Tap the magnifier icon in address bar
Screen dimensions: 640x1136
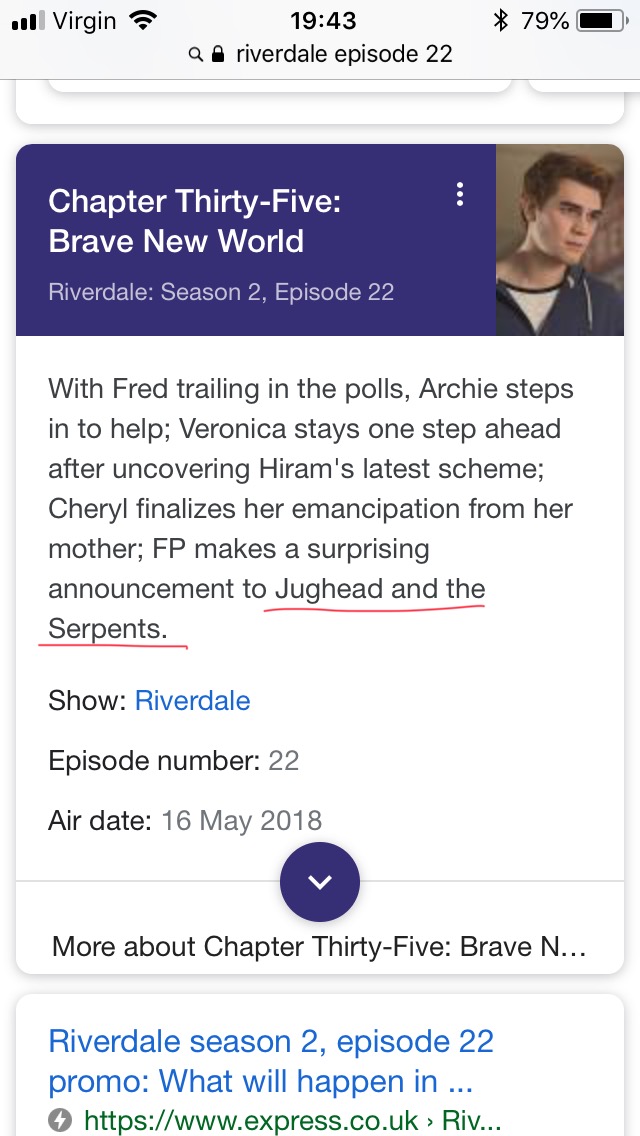[x=196, y=54]
